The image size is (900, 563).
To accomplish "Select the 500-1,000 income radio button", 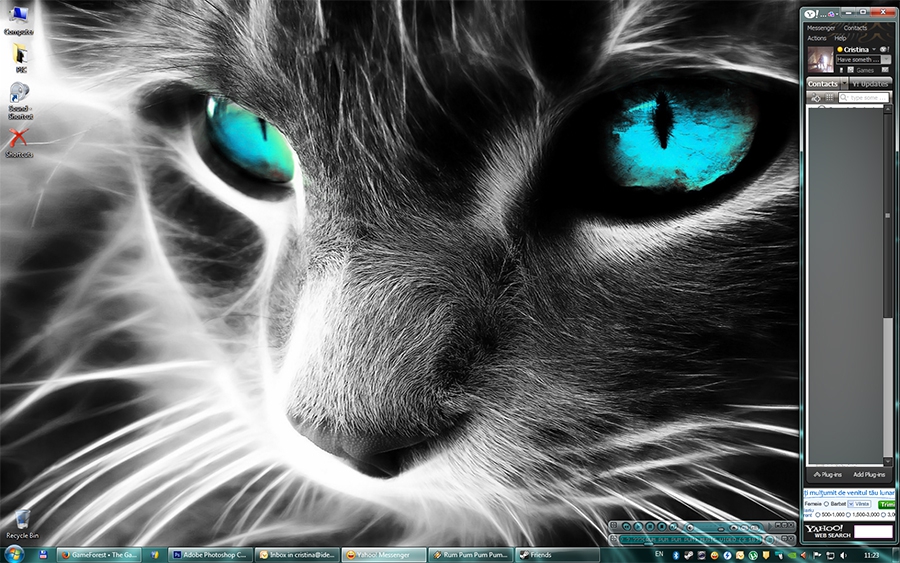I will 818,514.
